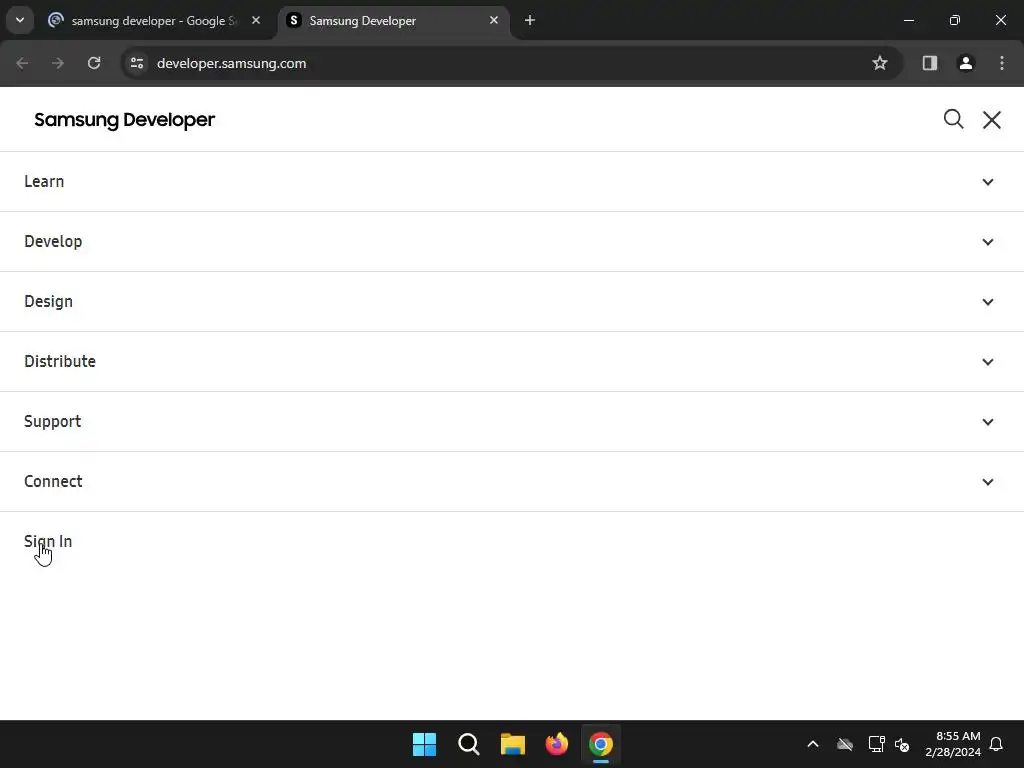Go forward in browser history
This screenshot has width=1024, height=768.
pos(58,63)
